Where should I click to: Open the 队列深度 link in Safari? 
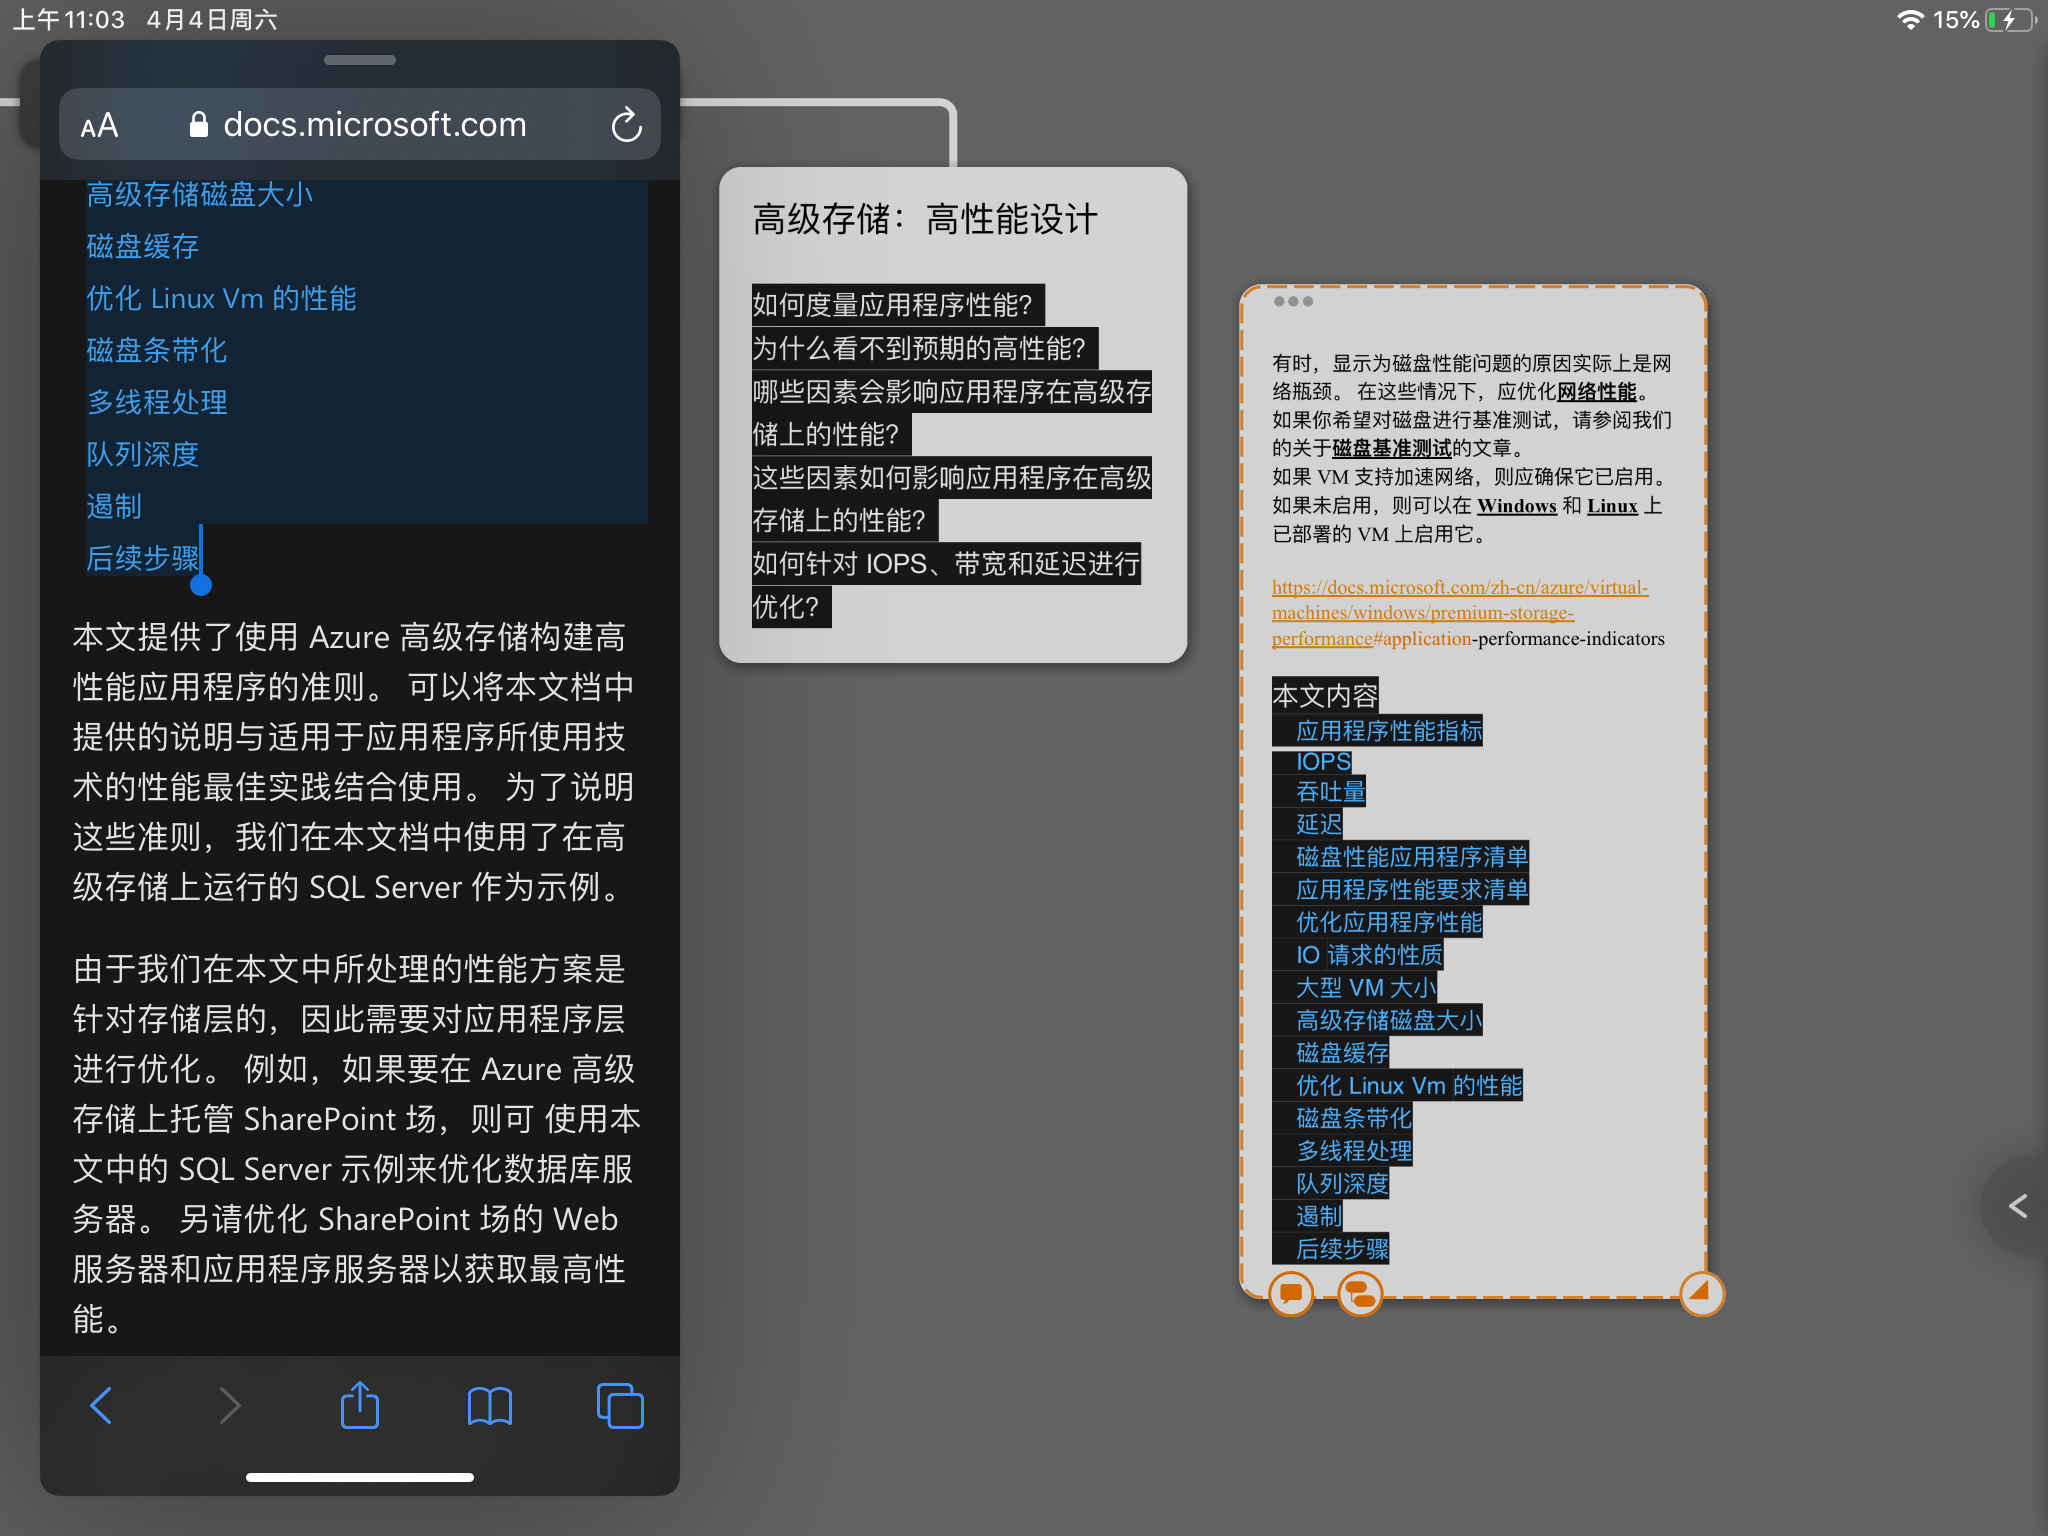[x=143, y=454]
